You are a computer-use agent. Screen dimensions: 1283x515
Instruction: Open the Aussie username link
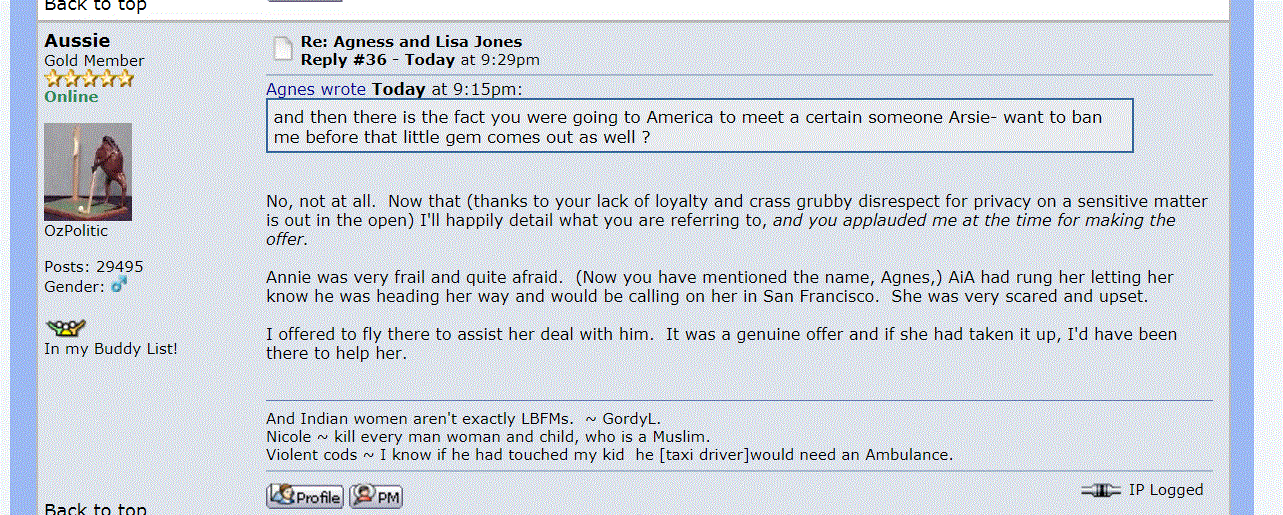pos(77,41)
